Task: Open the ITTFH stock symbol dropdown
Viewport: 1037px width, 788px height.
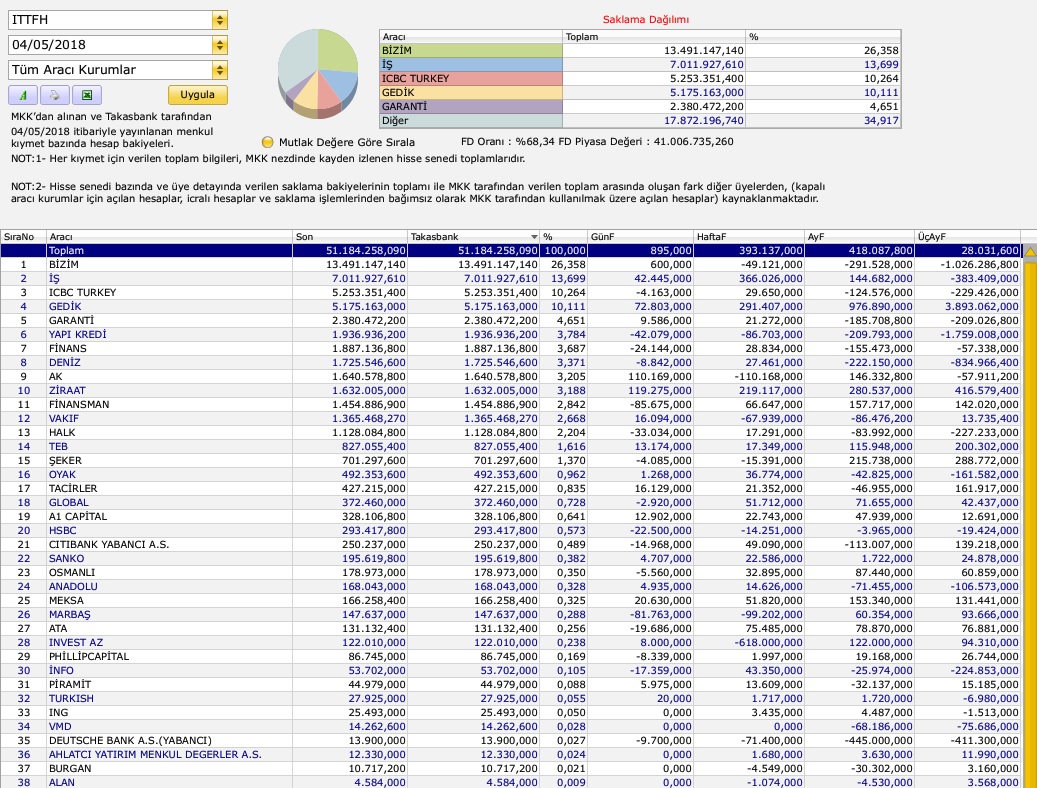Action: (x=220, y=20)
